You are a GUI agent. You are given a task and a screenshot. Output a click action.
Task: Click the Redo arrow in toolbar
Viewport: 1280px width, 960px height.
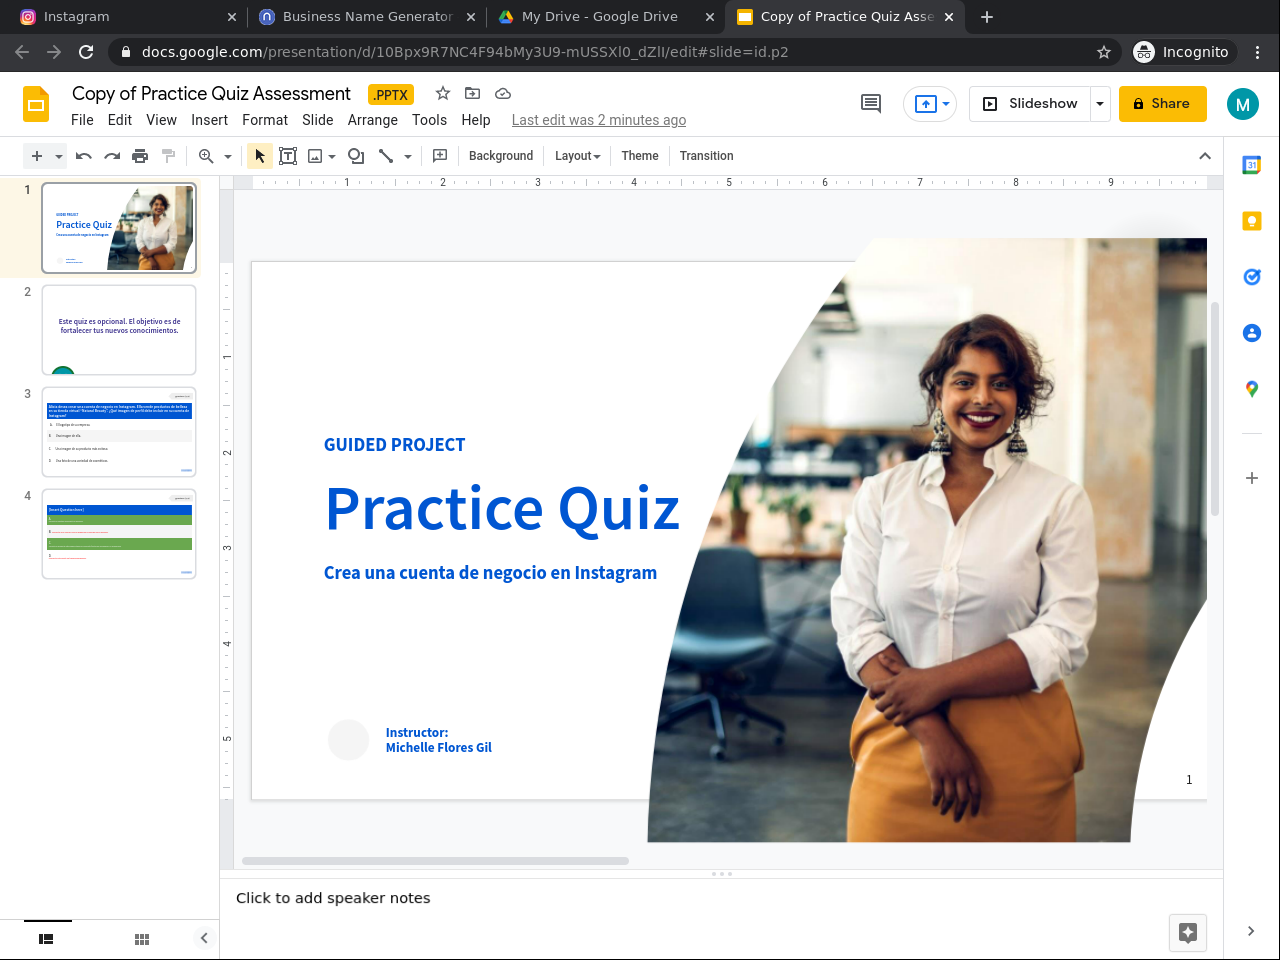pos(112,156)
